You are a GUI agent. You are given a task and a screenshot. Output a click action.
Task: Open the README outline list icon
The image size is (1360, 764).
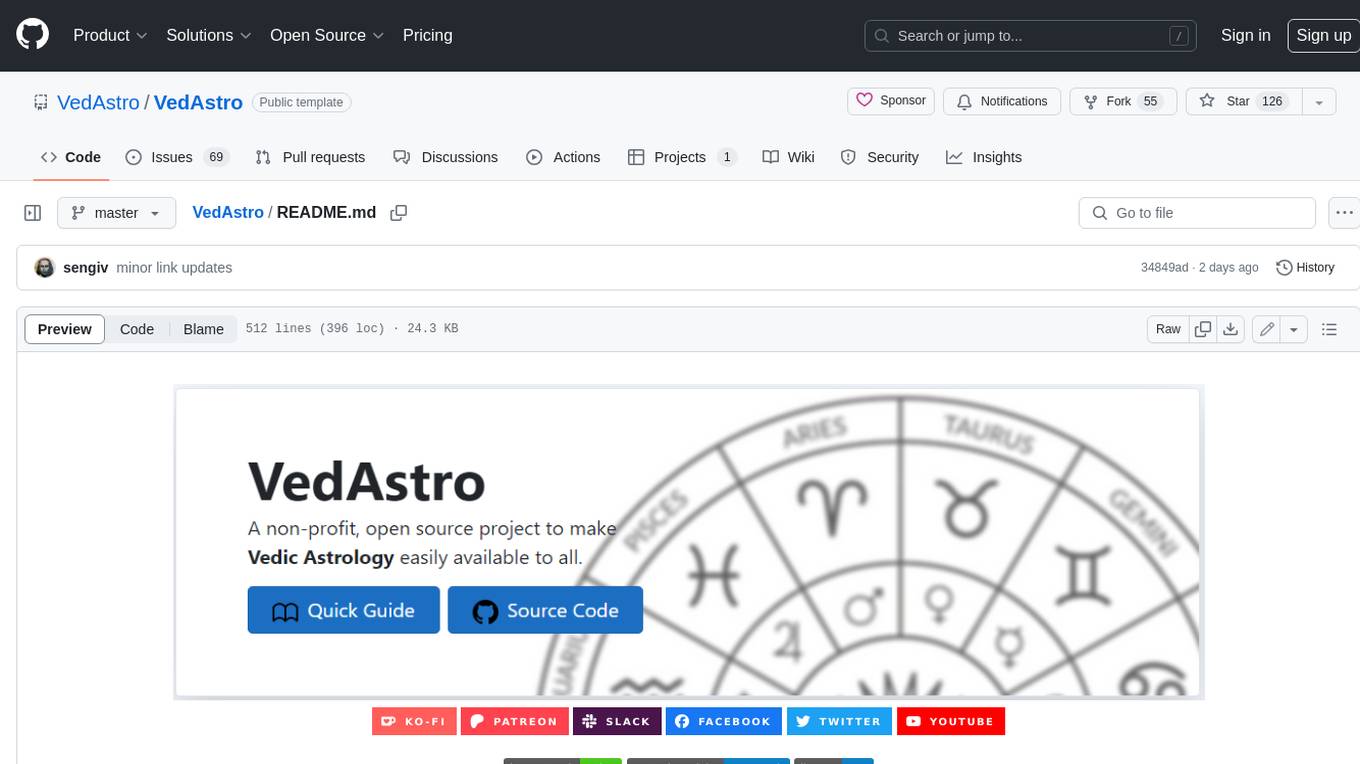pos(1329,329)
